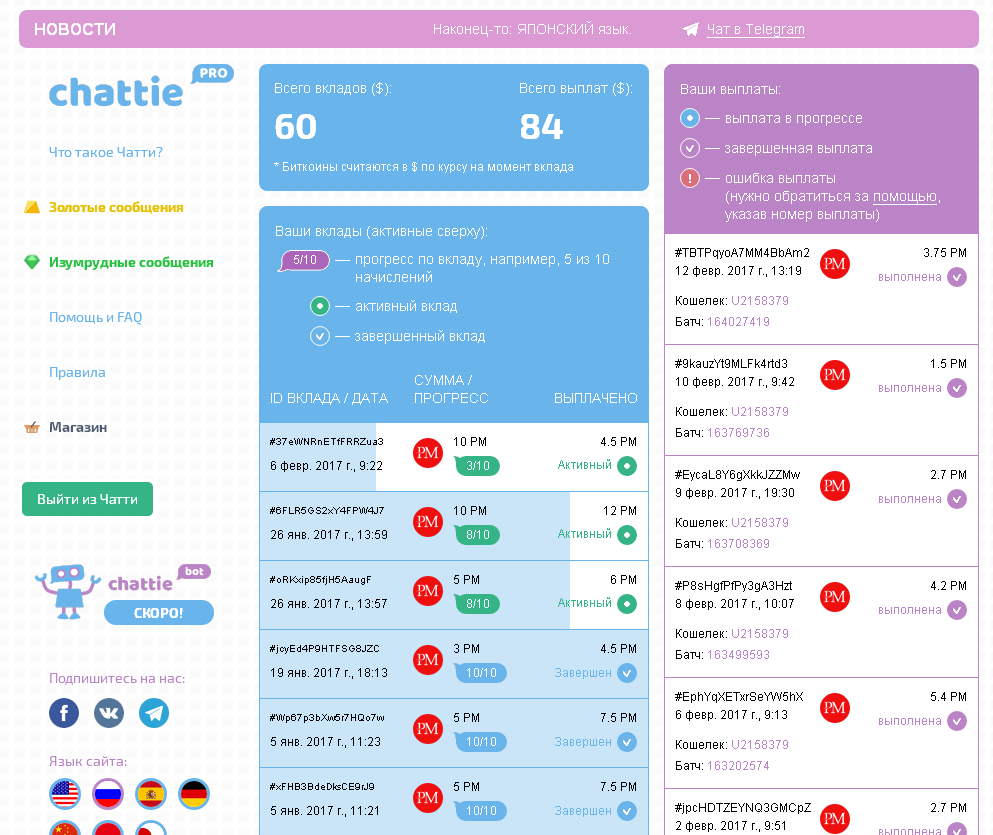This screenshot has width=993, height=835.
Task: Click 3/10 progress badge of first deposit
Action: (x=477, y=466)
